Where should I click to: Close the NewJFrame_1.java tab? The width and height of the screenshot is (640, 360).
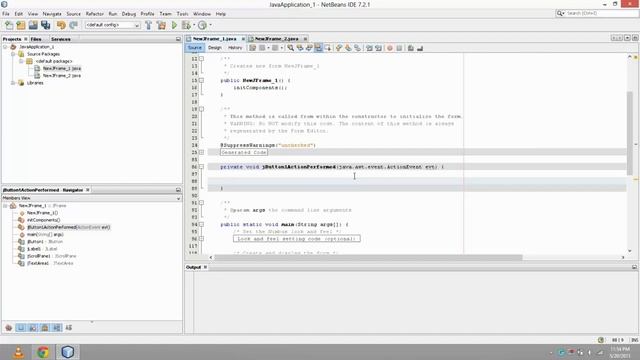pyautogui.click(x=243, y=39)
